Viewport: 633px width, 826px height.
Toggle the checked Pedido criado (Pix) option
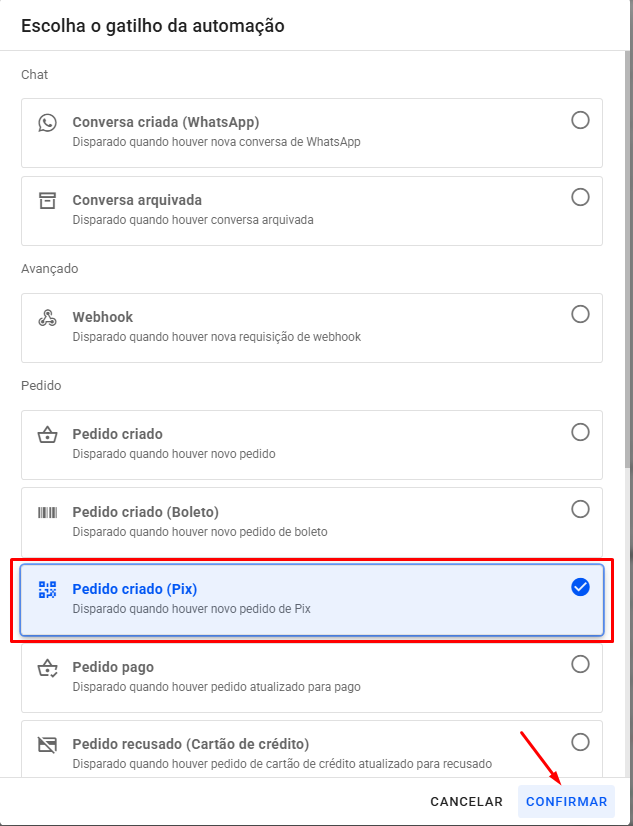pyautogui.click(x=580, y=587)
